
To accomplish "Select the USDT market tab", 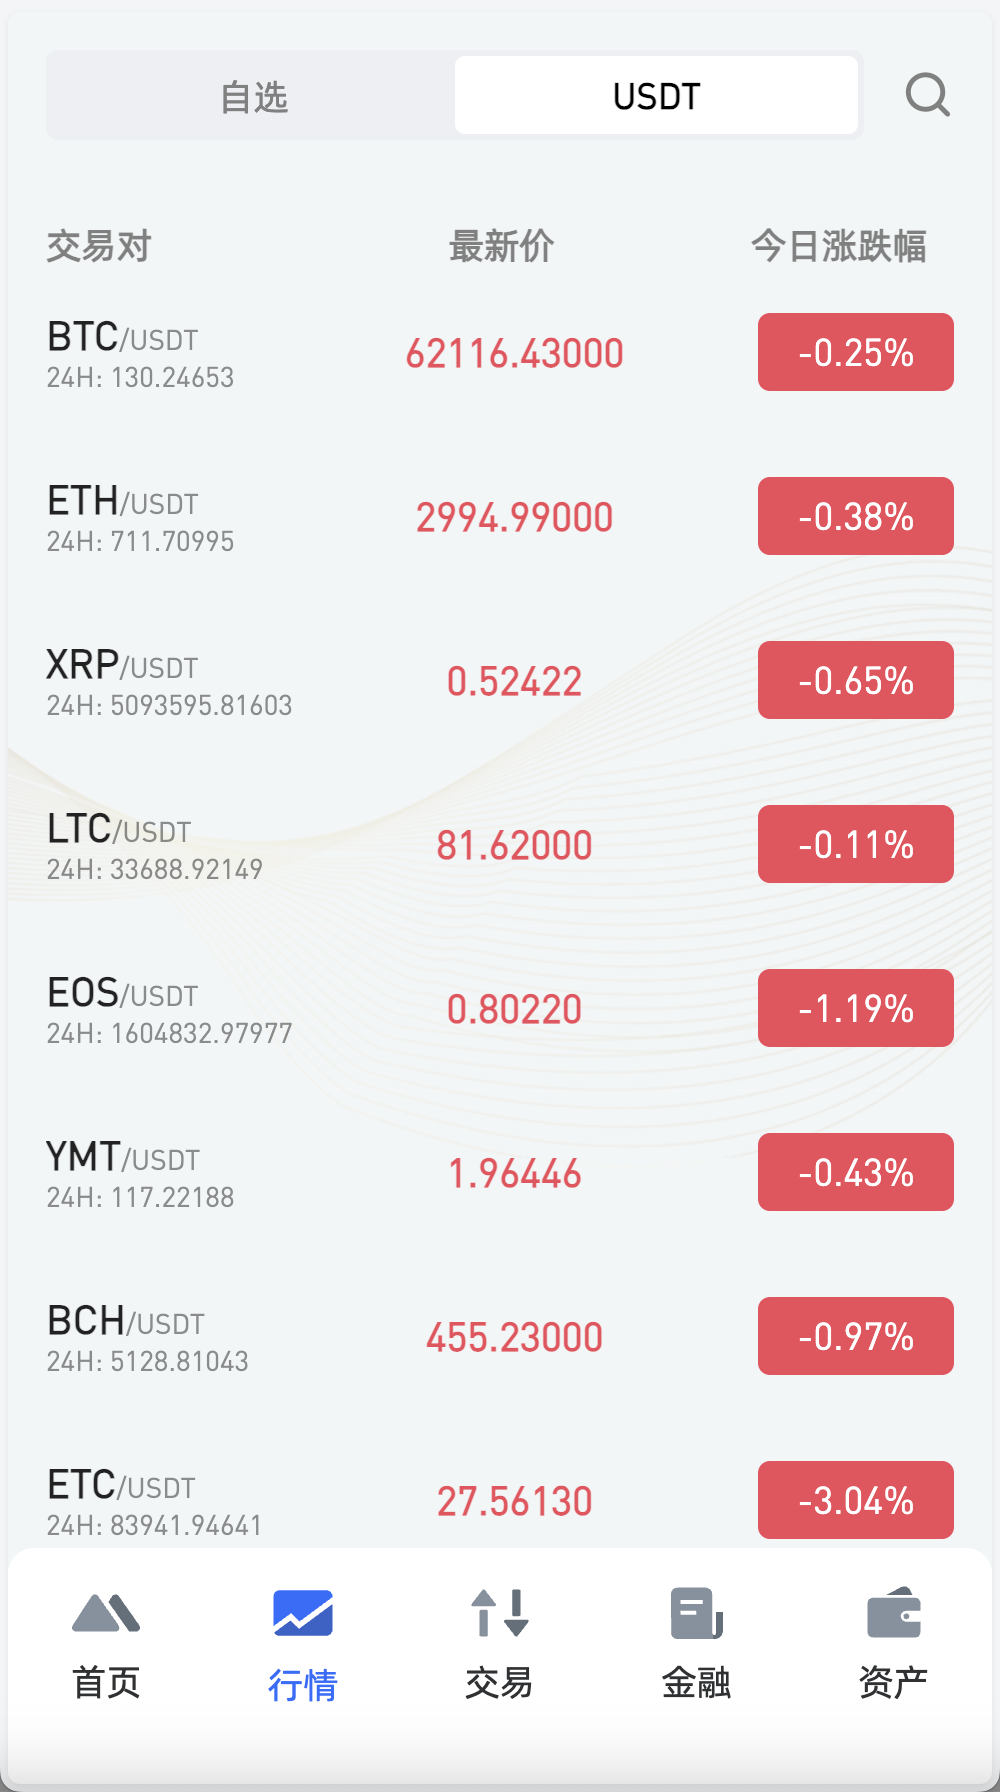I will pos(656,96).
